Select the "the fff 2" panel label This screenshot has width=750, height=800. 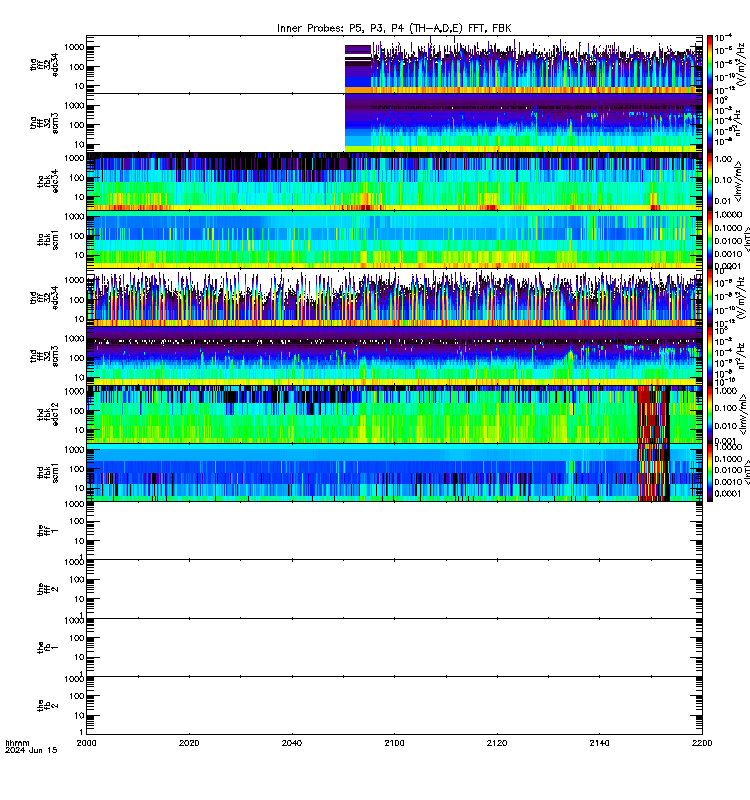coord(48,589)
